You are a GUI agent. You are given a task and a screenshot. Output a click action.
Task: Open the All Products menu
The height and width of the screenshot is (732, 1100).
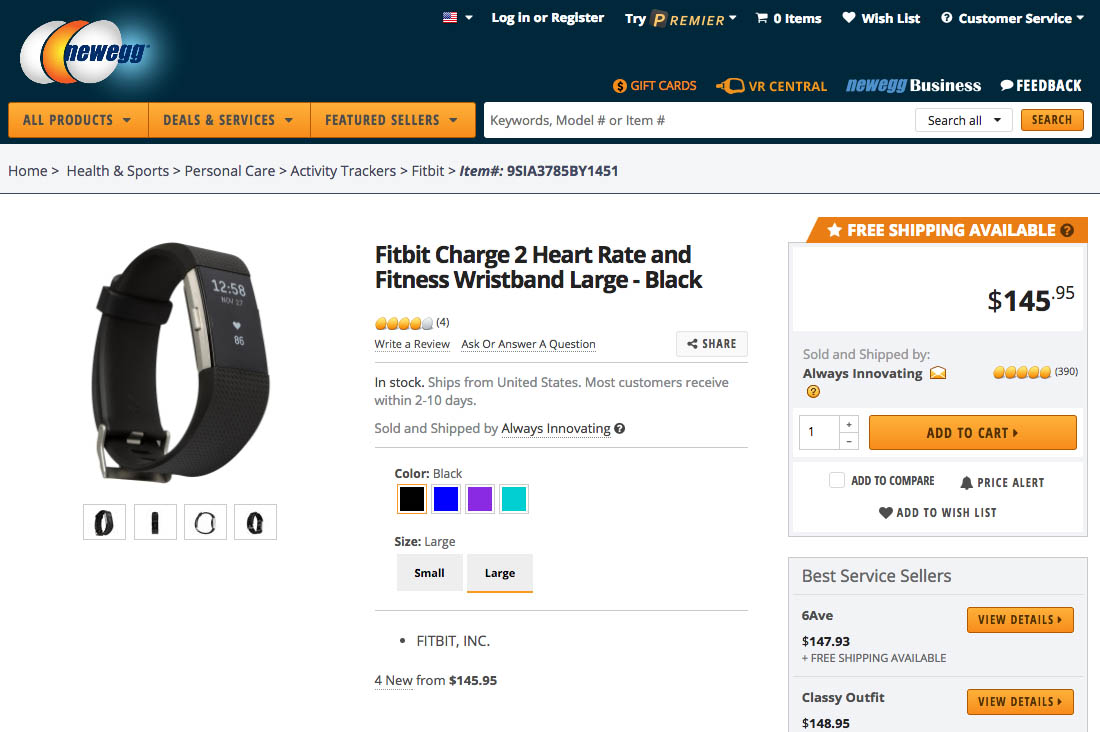pyautogui.click(x=77, y=120)
